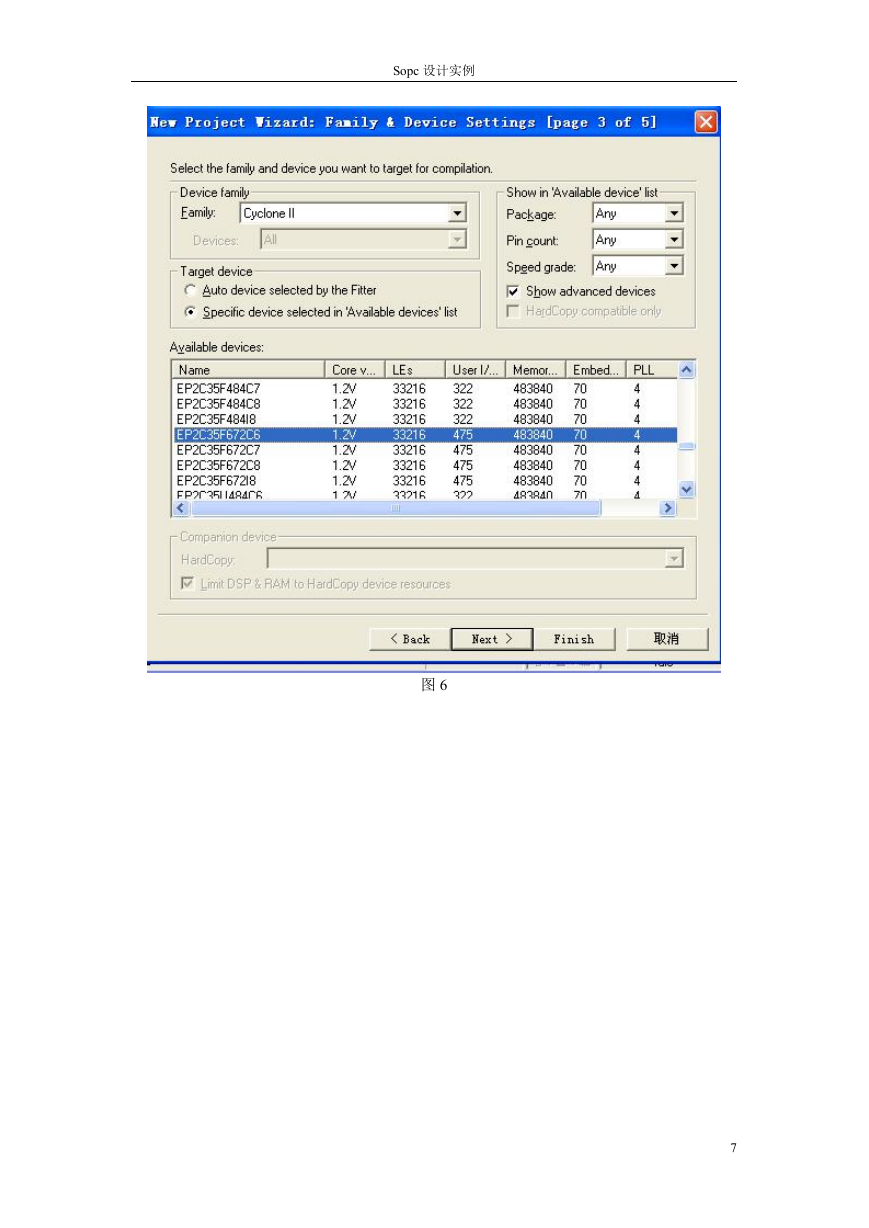Select device EP2C35F672C6

click(x=424, y=435)
